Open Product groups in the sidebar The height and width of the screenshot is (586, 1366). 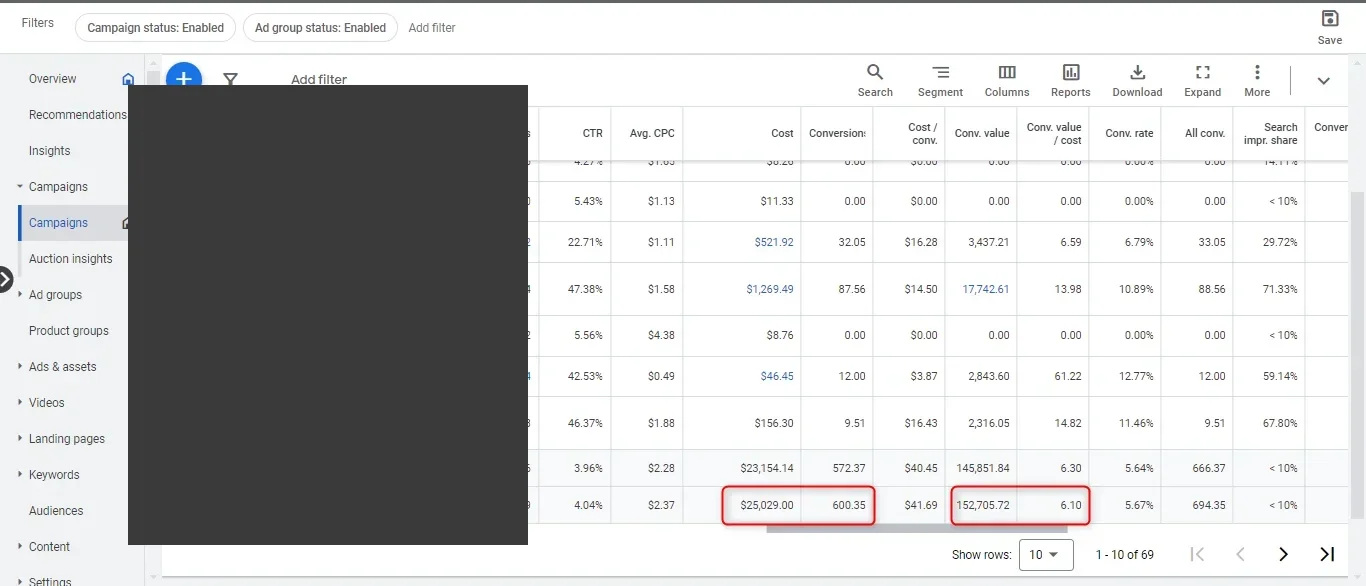(69, 331)
